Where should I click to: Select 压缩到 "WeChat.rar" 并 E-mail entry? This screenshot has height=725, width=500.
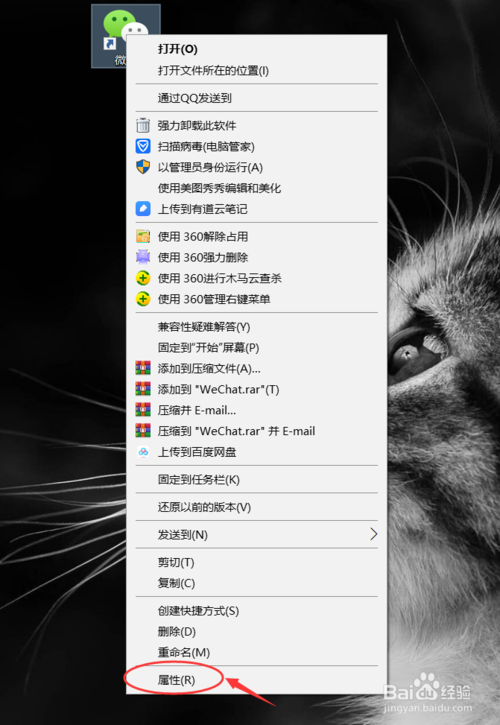[x=256, y=430]
